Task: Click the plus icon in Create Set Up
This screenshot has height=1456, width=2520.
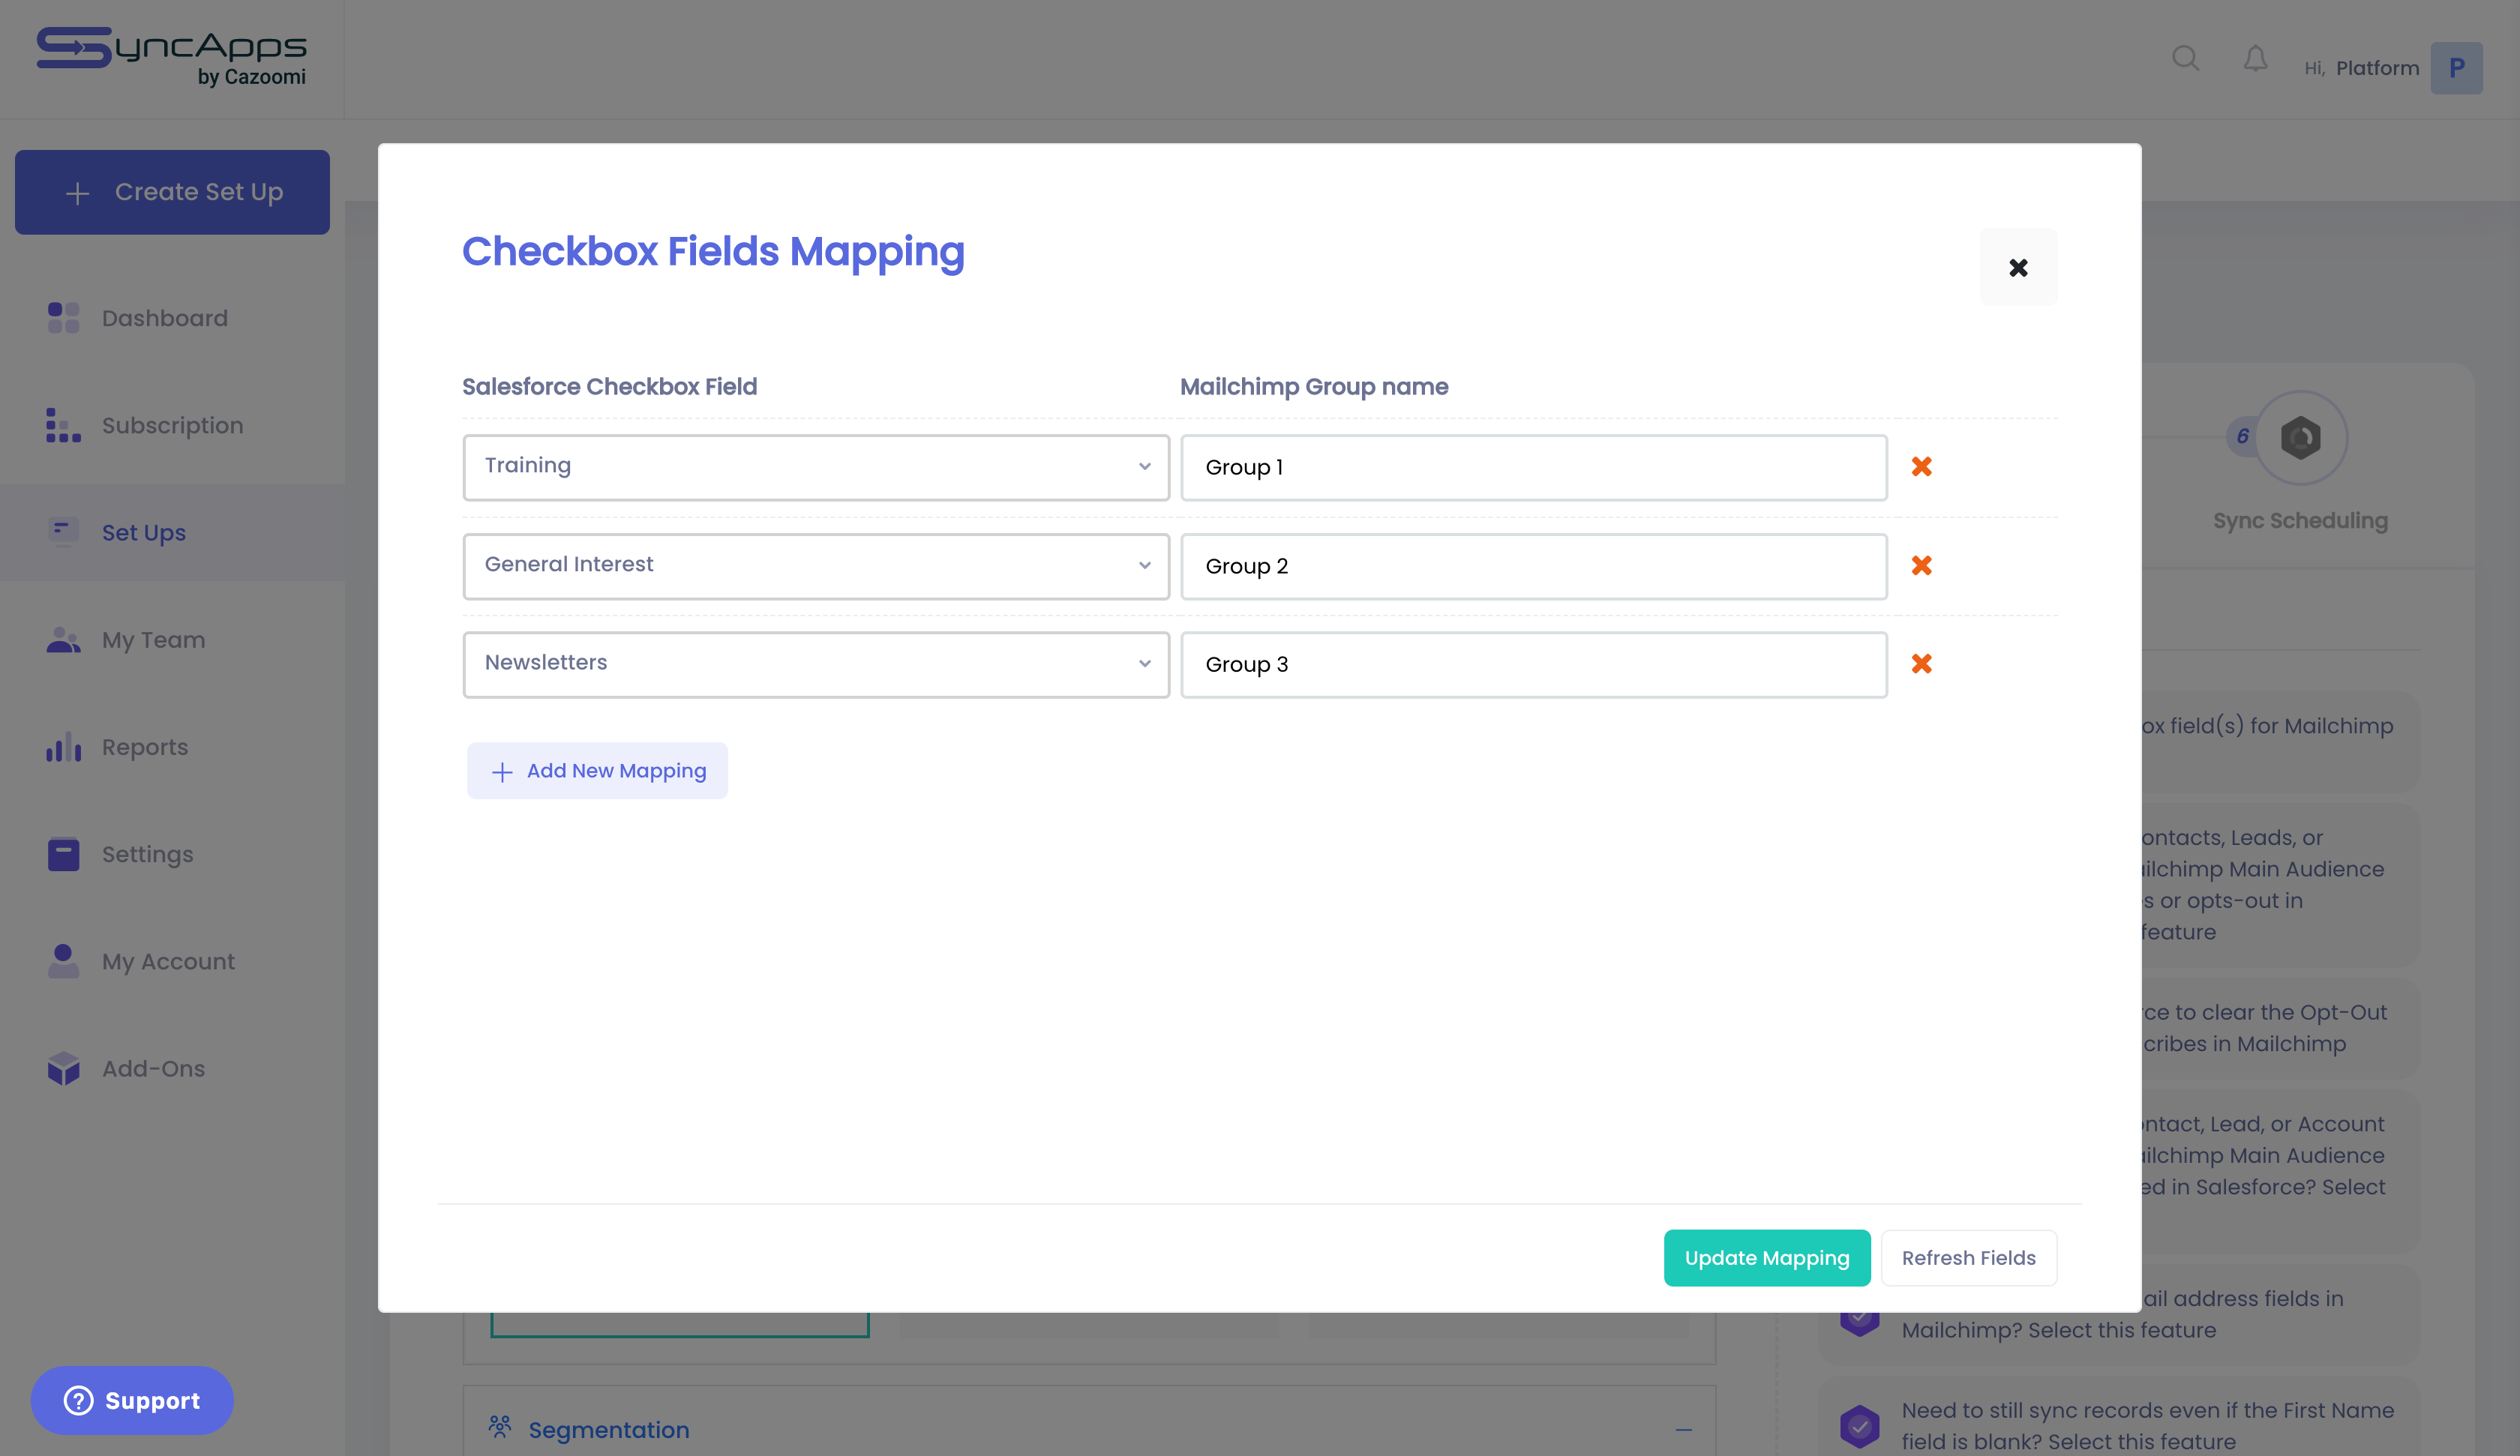Action: click(x=78, y=193)
